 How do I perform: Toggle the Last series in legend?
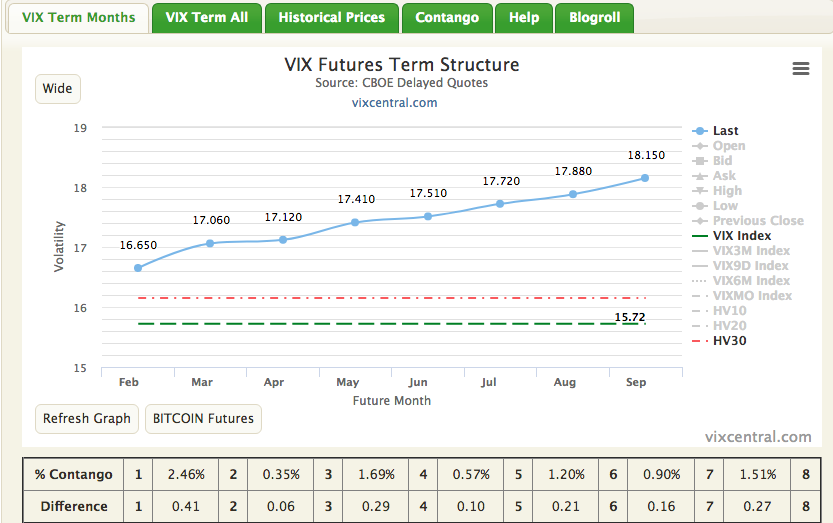(725, 131)
